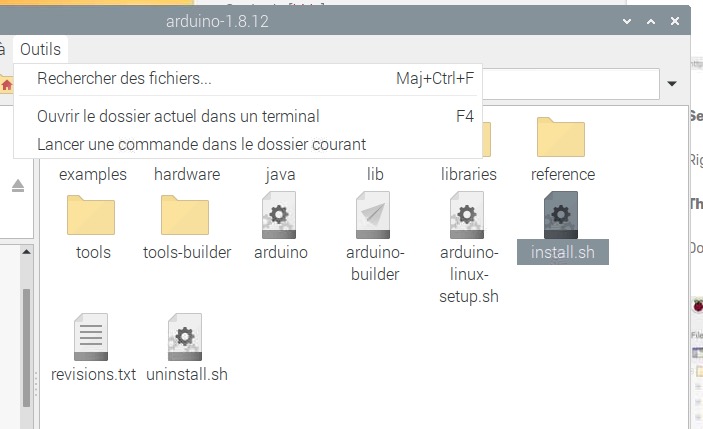
Task: Select the reference folder icon
Action: click(561, 140)
